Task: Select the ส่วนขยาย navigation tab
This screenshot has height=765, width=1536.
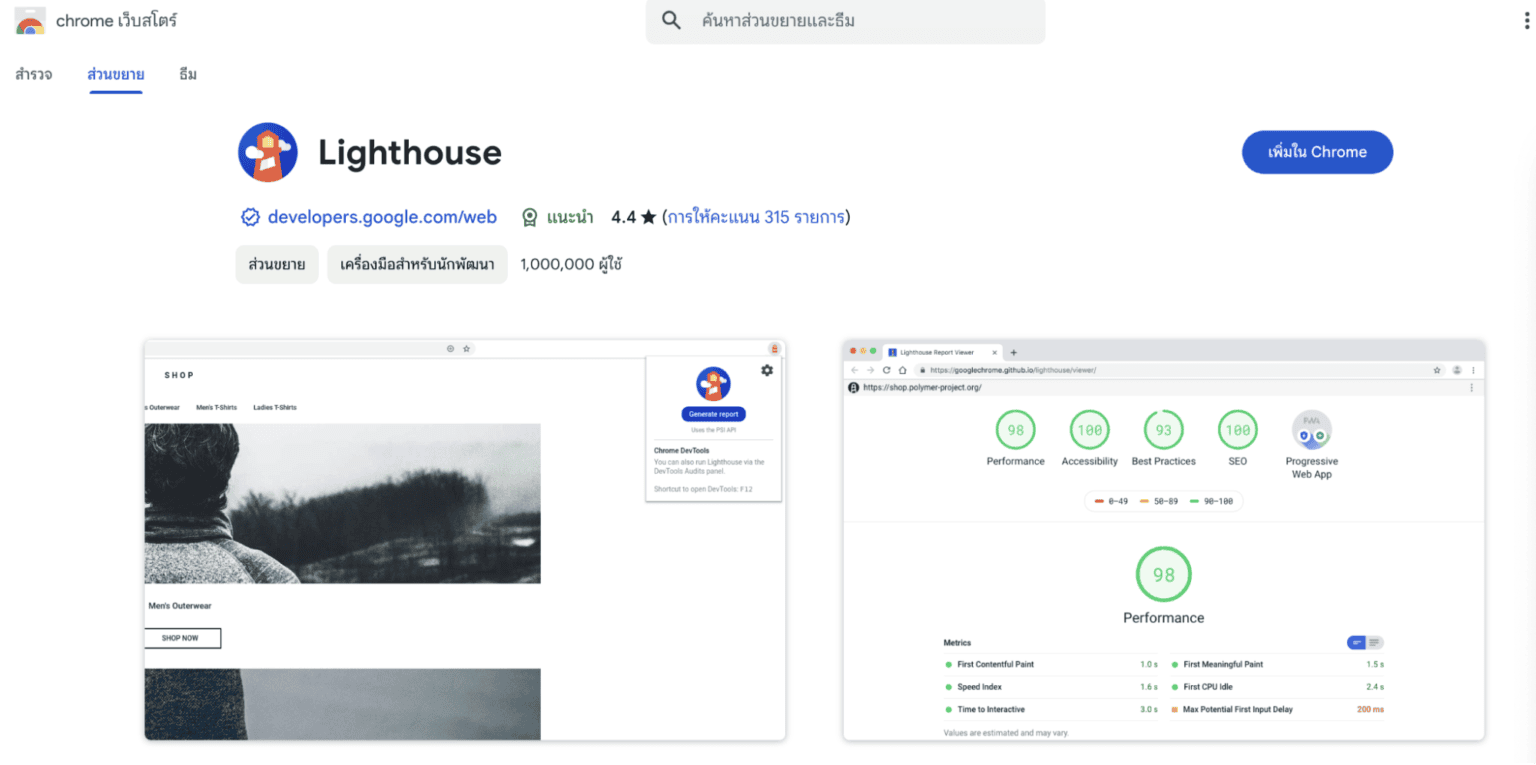Action: pyautogui.click(x=115, y=74)
